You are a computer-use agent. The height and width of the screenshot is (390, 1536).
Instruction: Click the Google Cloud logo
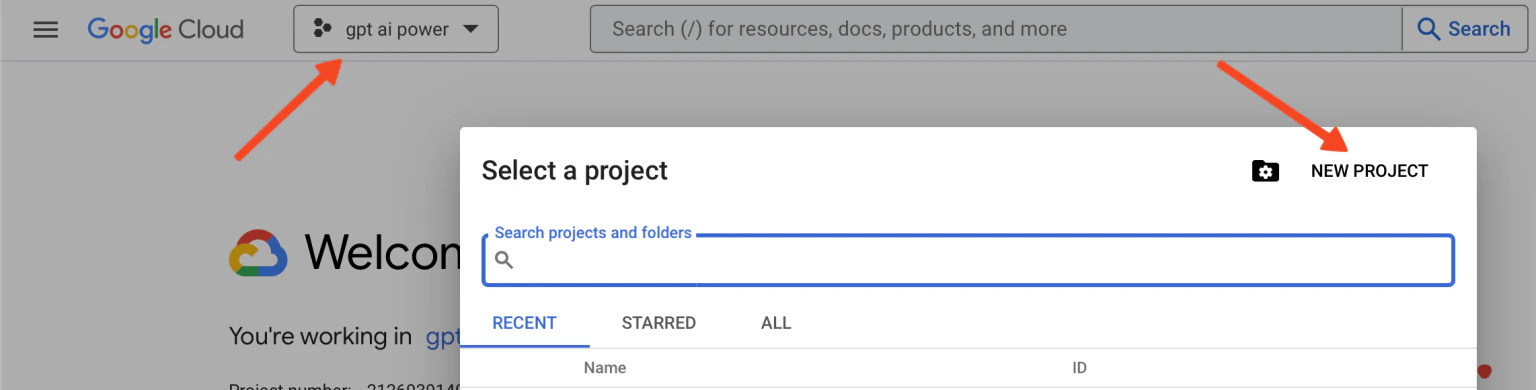click(x=166, y=30)
